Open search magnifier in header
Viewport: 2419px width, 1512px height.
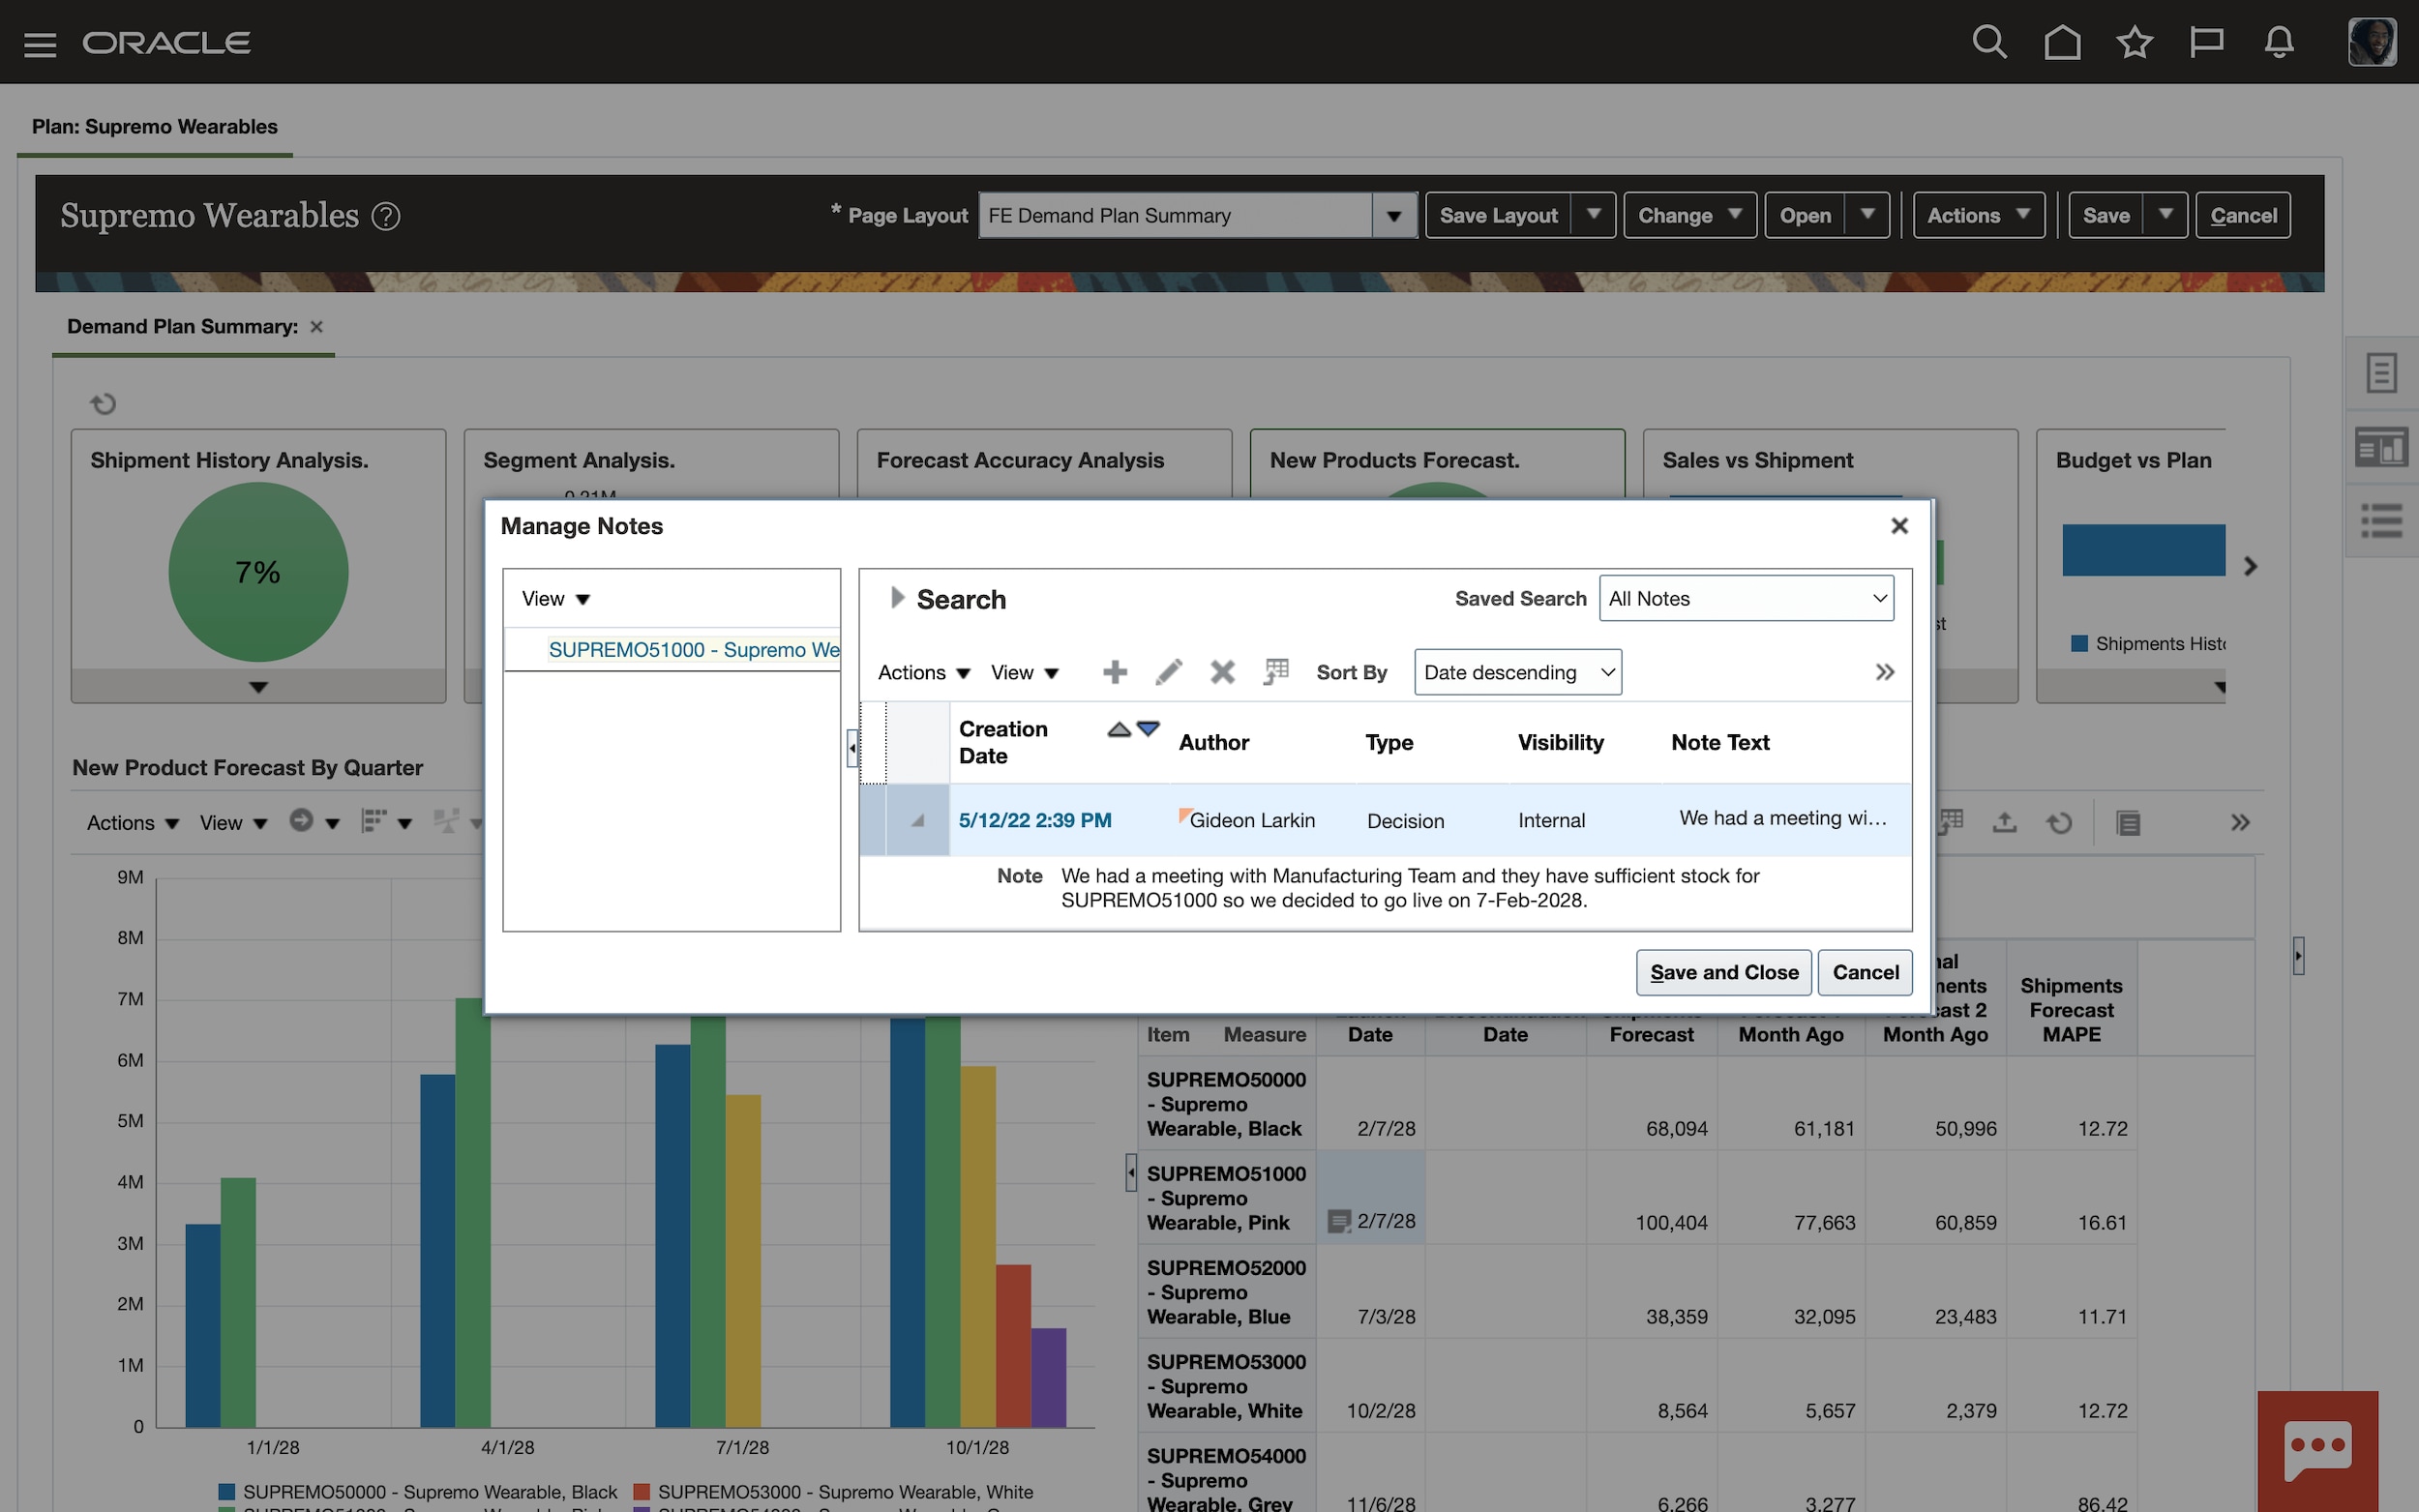click(1989, 42)
